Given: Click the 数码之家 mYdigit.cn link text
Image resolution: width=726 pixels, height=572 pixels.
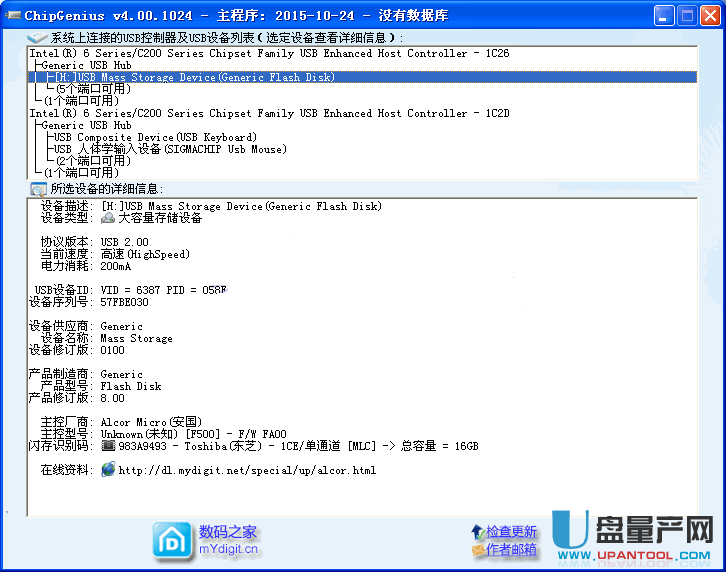Looking at the screenshot, I should click(228, 540).
